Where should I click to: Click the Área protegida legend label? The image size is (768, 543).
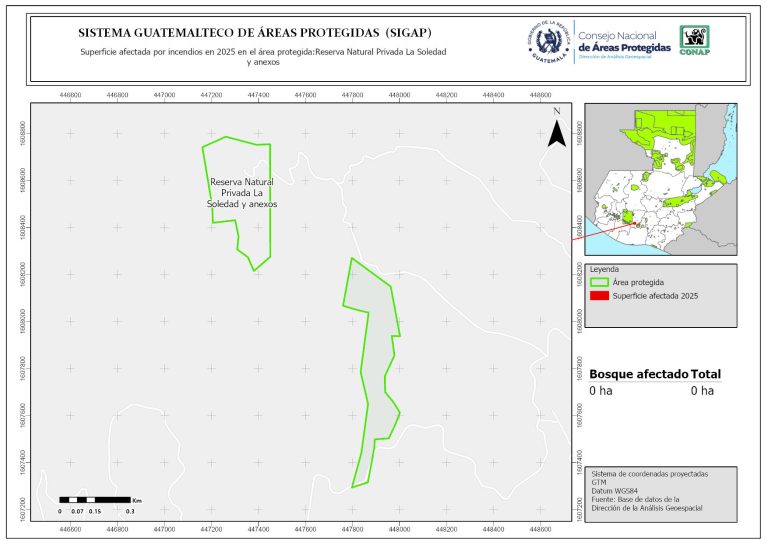(x=639, y=283)
